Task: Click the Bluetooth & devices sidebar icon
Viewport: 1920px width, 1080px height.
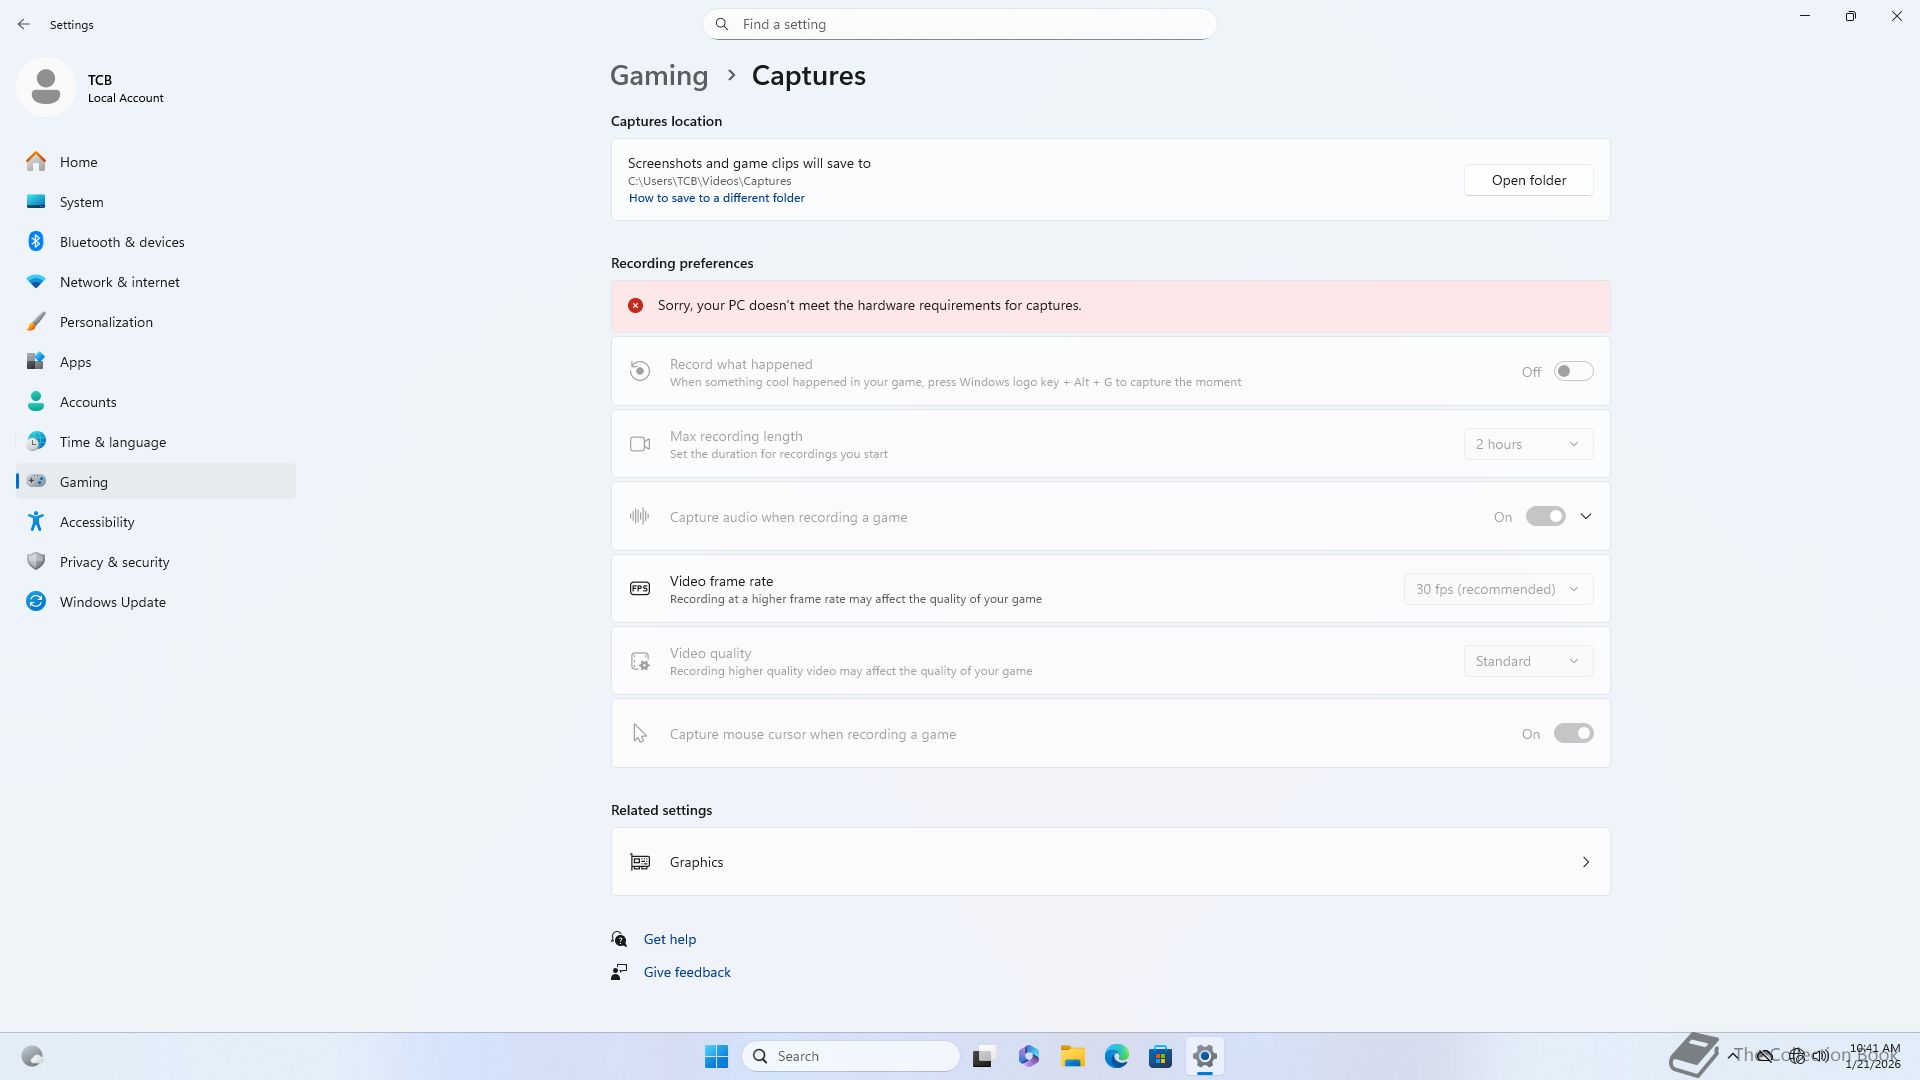Action: click(36, 242)
